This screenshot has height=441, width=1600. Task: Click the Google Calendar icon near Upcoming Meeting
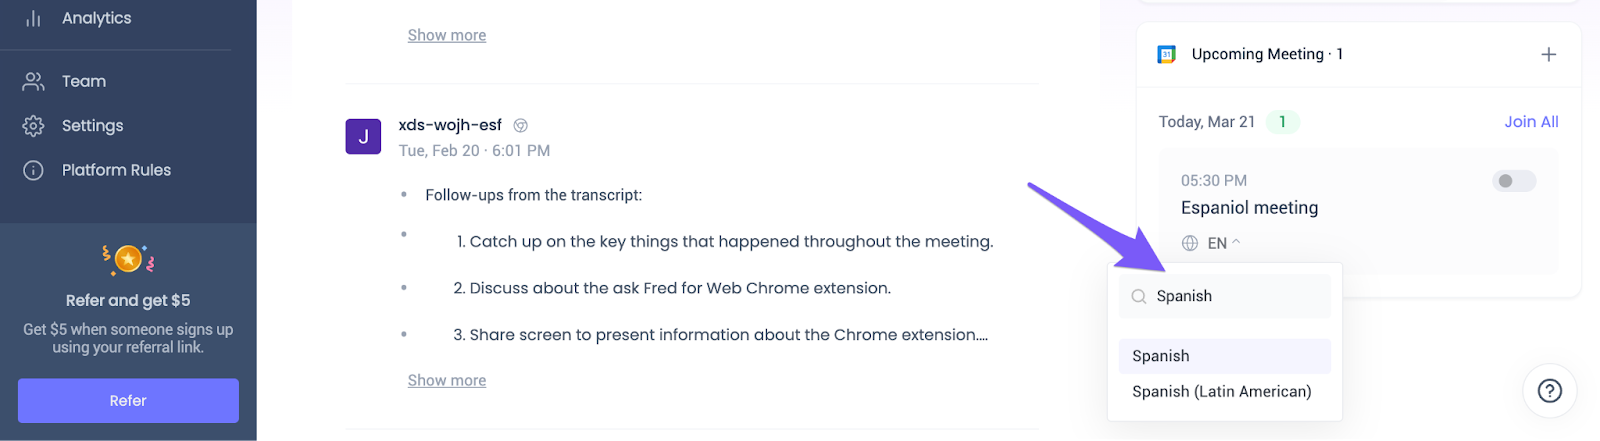point(1166,54)
